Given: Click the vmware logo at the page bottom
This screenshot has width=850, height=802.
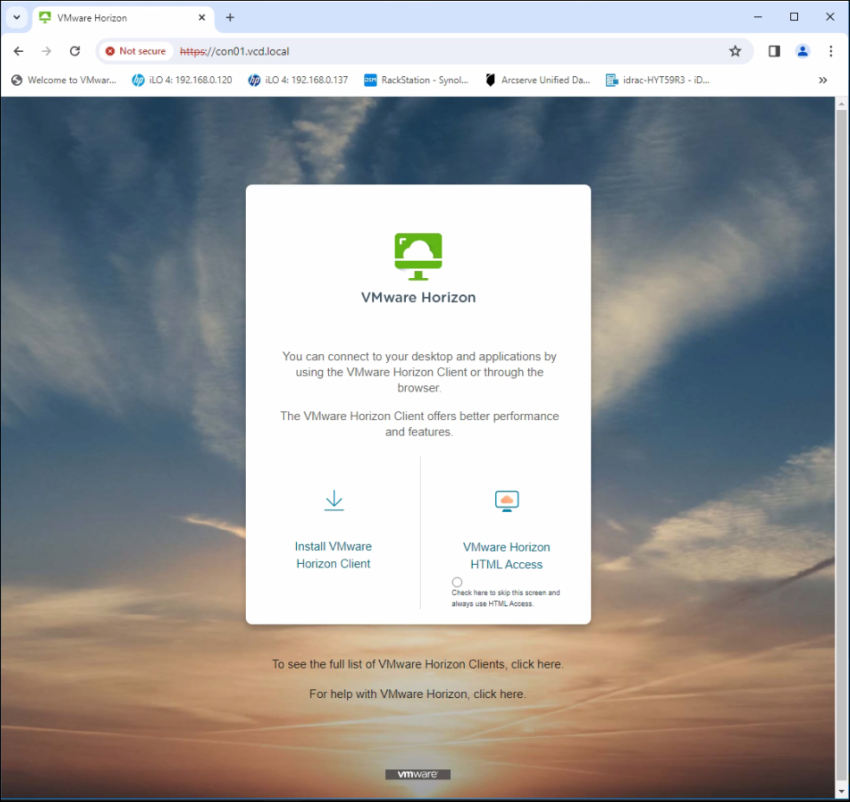Looking at the screenshot, I should tap(418, 773).
